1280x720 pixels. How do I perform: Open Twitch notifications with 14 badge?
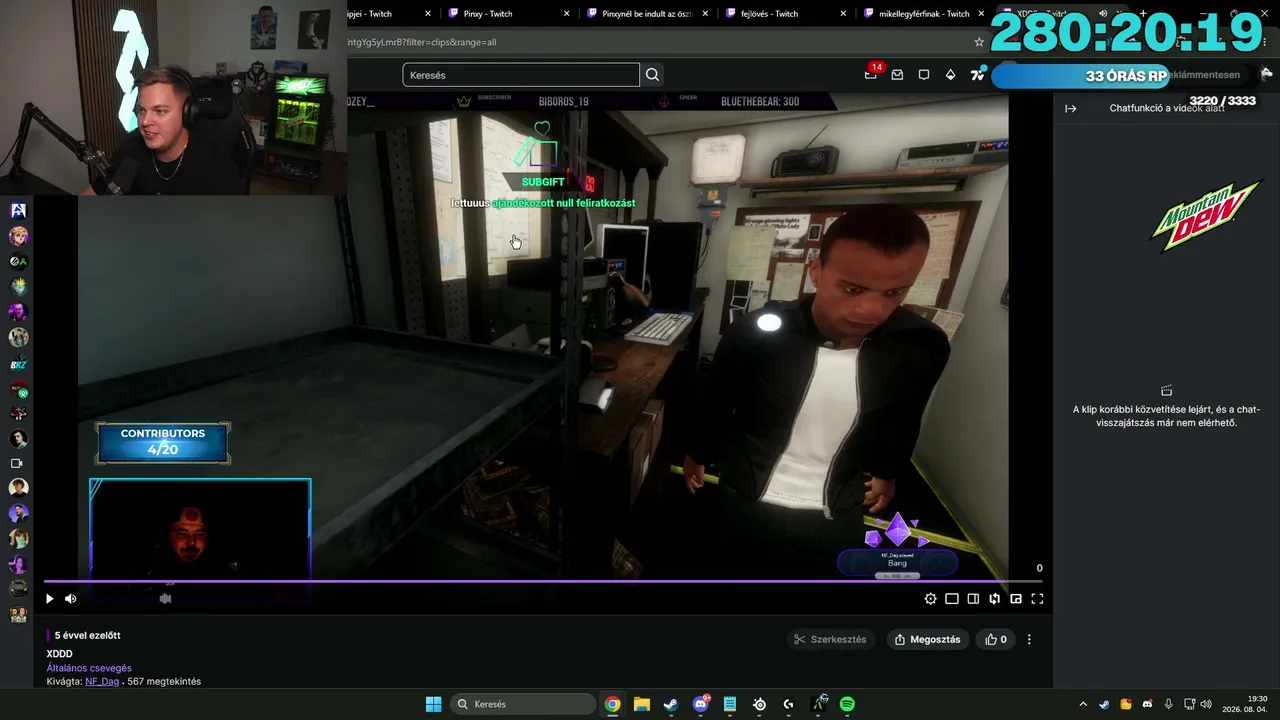(871, 75)
